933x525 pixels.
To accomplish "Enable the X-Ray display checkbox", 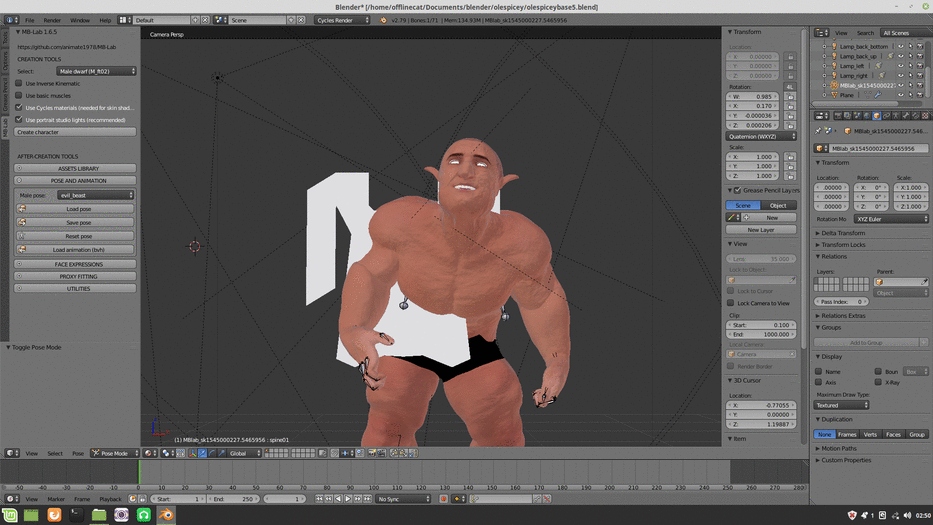I will tap(878, 382).
